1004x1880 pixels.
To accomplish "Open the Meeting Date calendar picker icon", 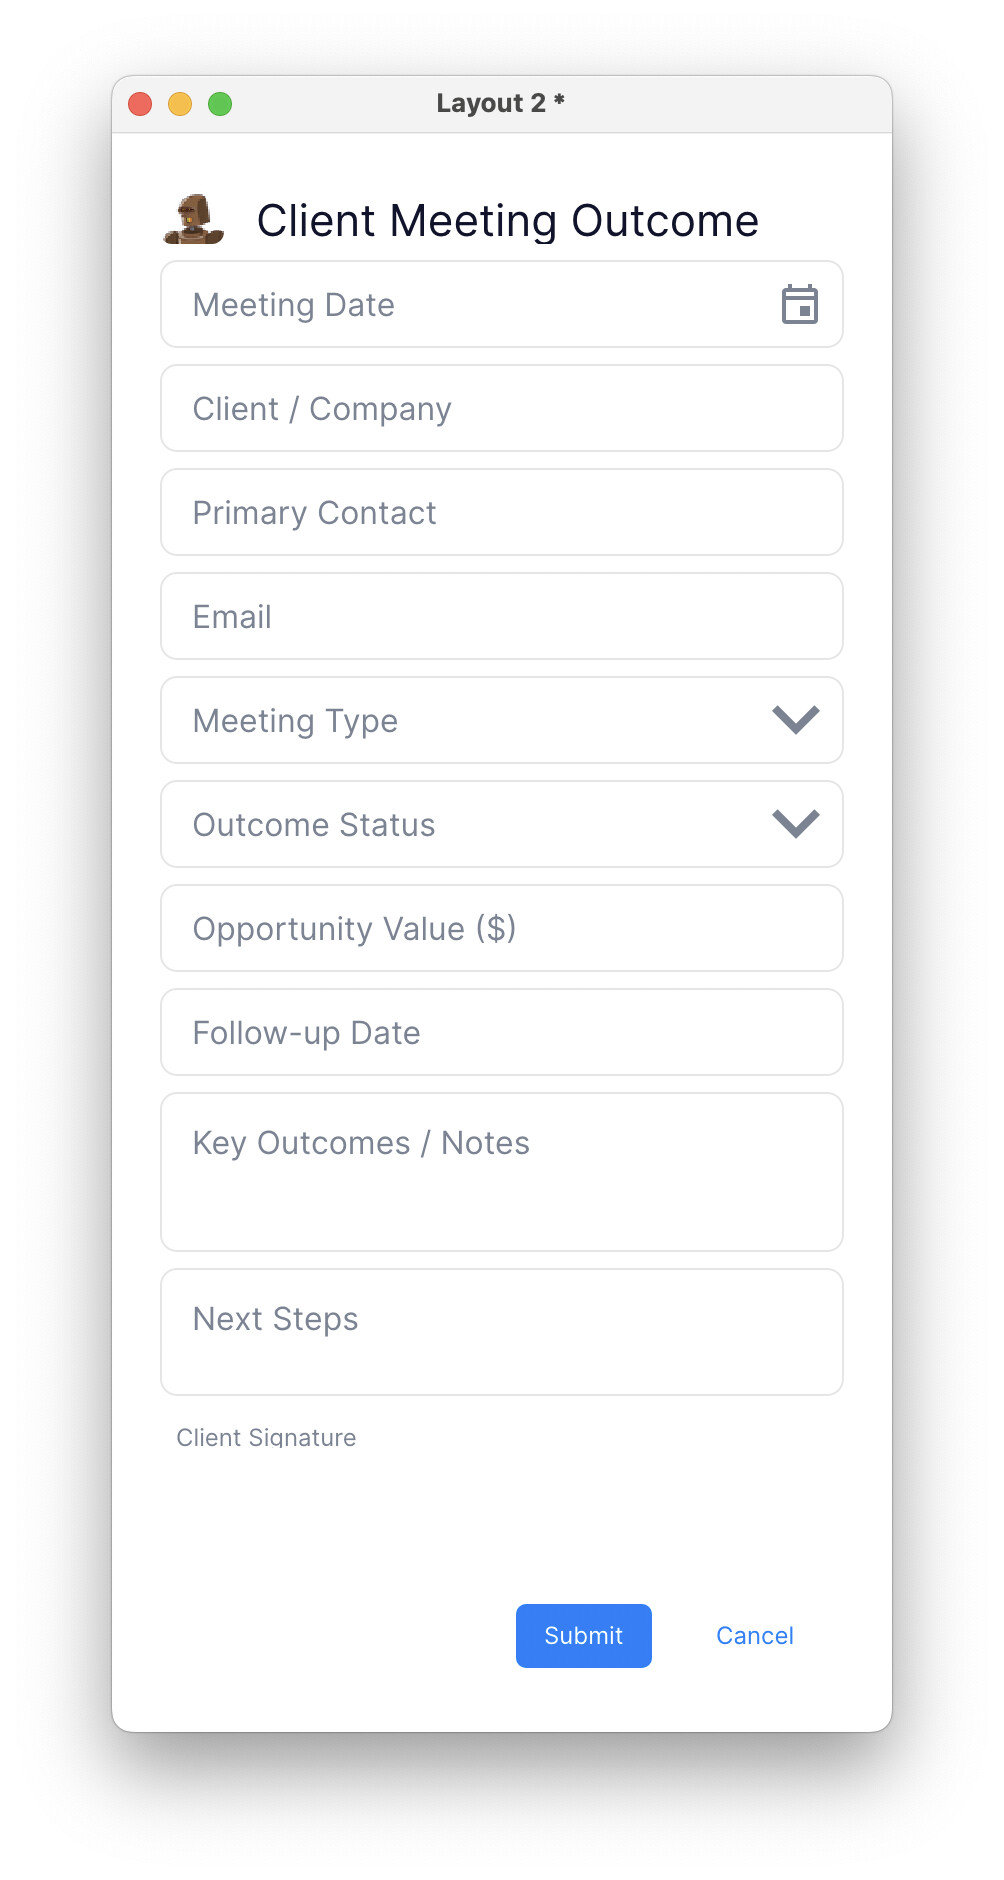I will tap(799, 305).
